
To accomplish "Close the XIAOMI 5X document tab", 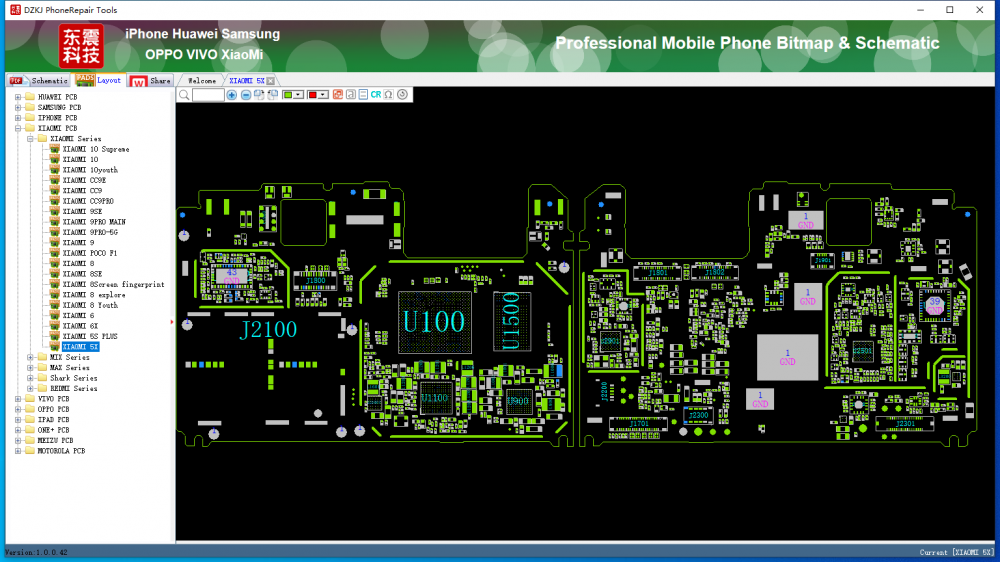I will coord(271,81).
